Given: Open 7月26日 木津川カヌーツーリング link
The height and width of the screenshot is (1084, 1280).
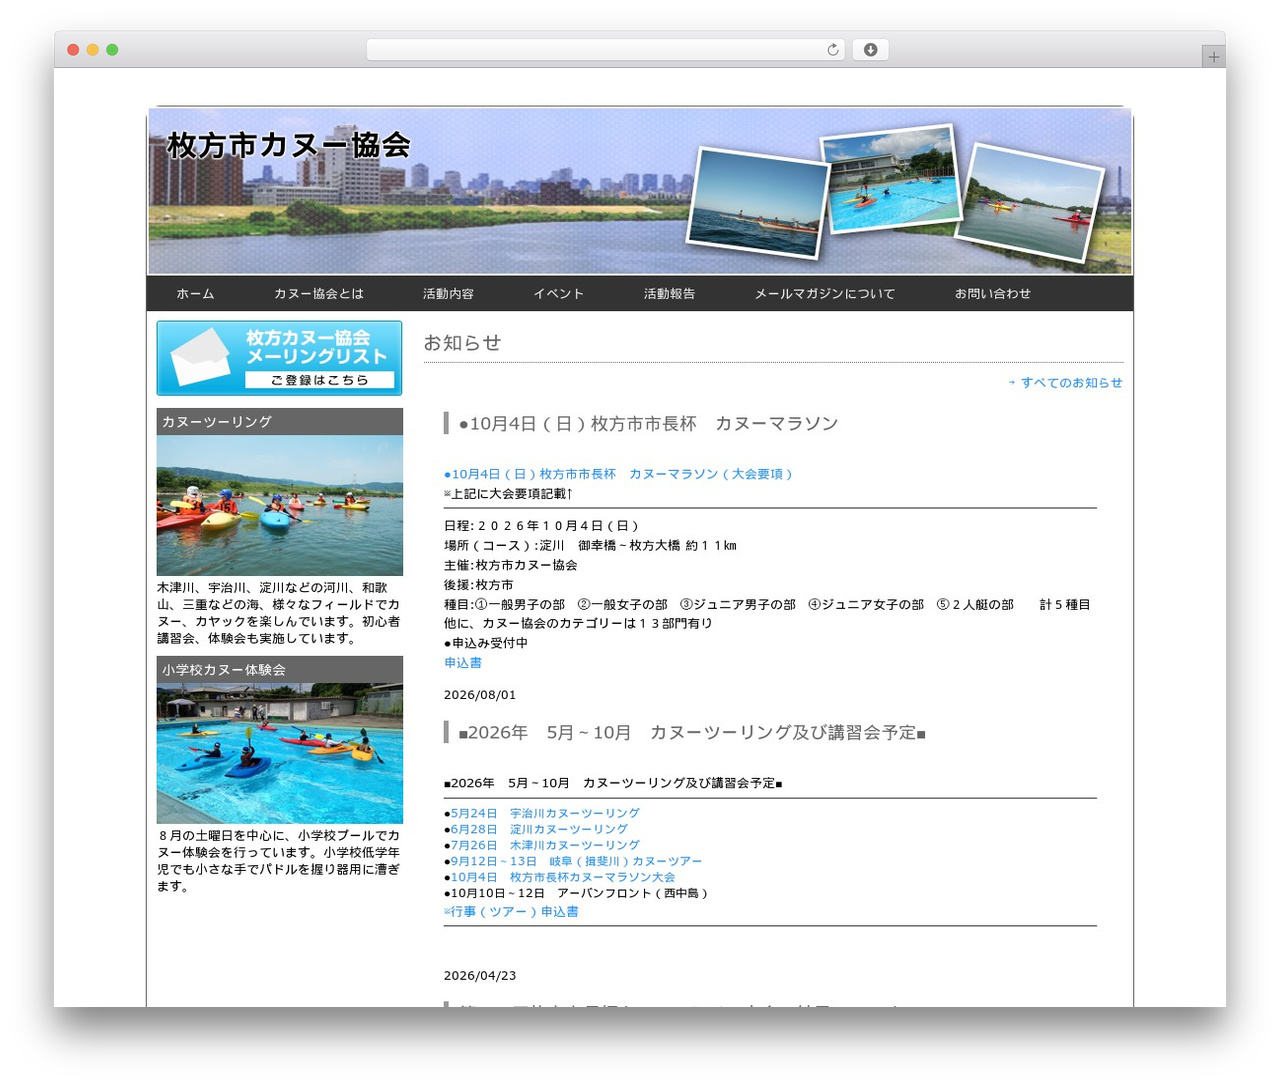Looking at the screenshot, I should coord(545,846).
